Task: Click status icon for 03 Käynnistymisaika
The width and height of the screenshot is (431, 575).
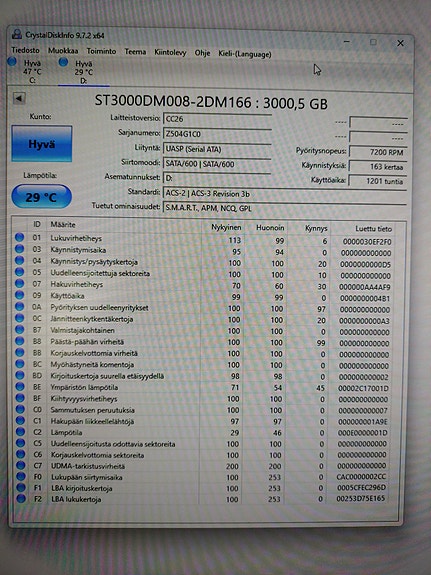Action: [x=19, y=249]
